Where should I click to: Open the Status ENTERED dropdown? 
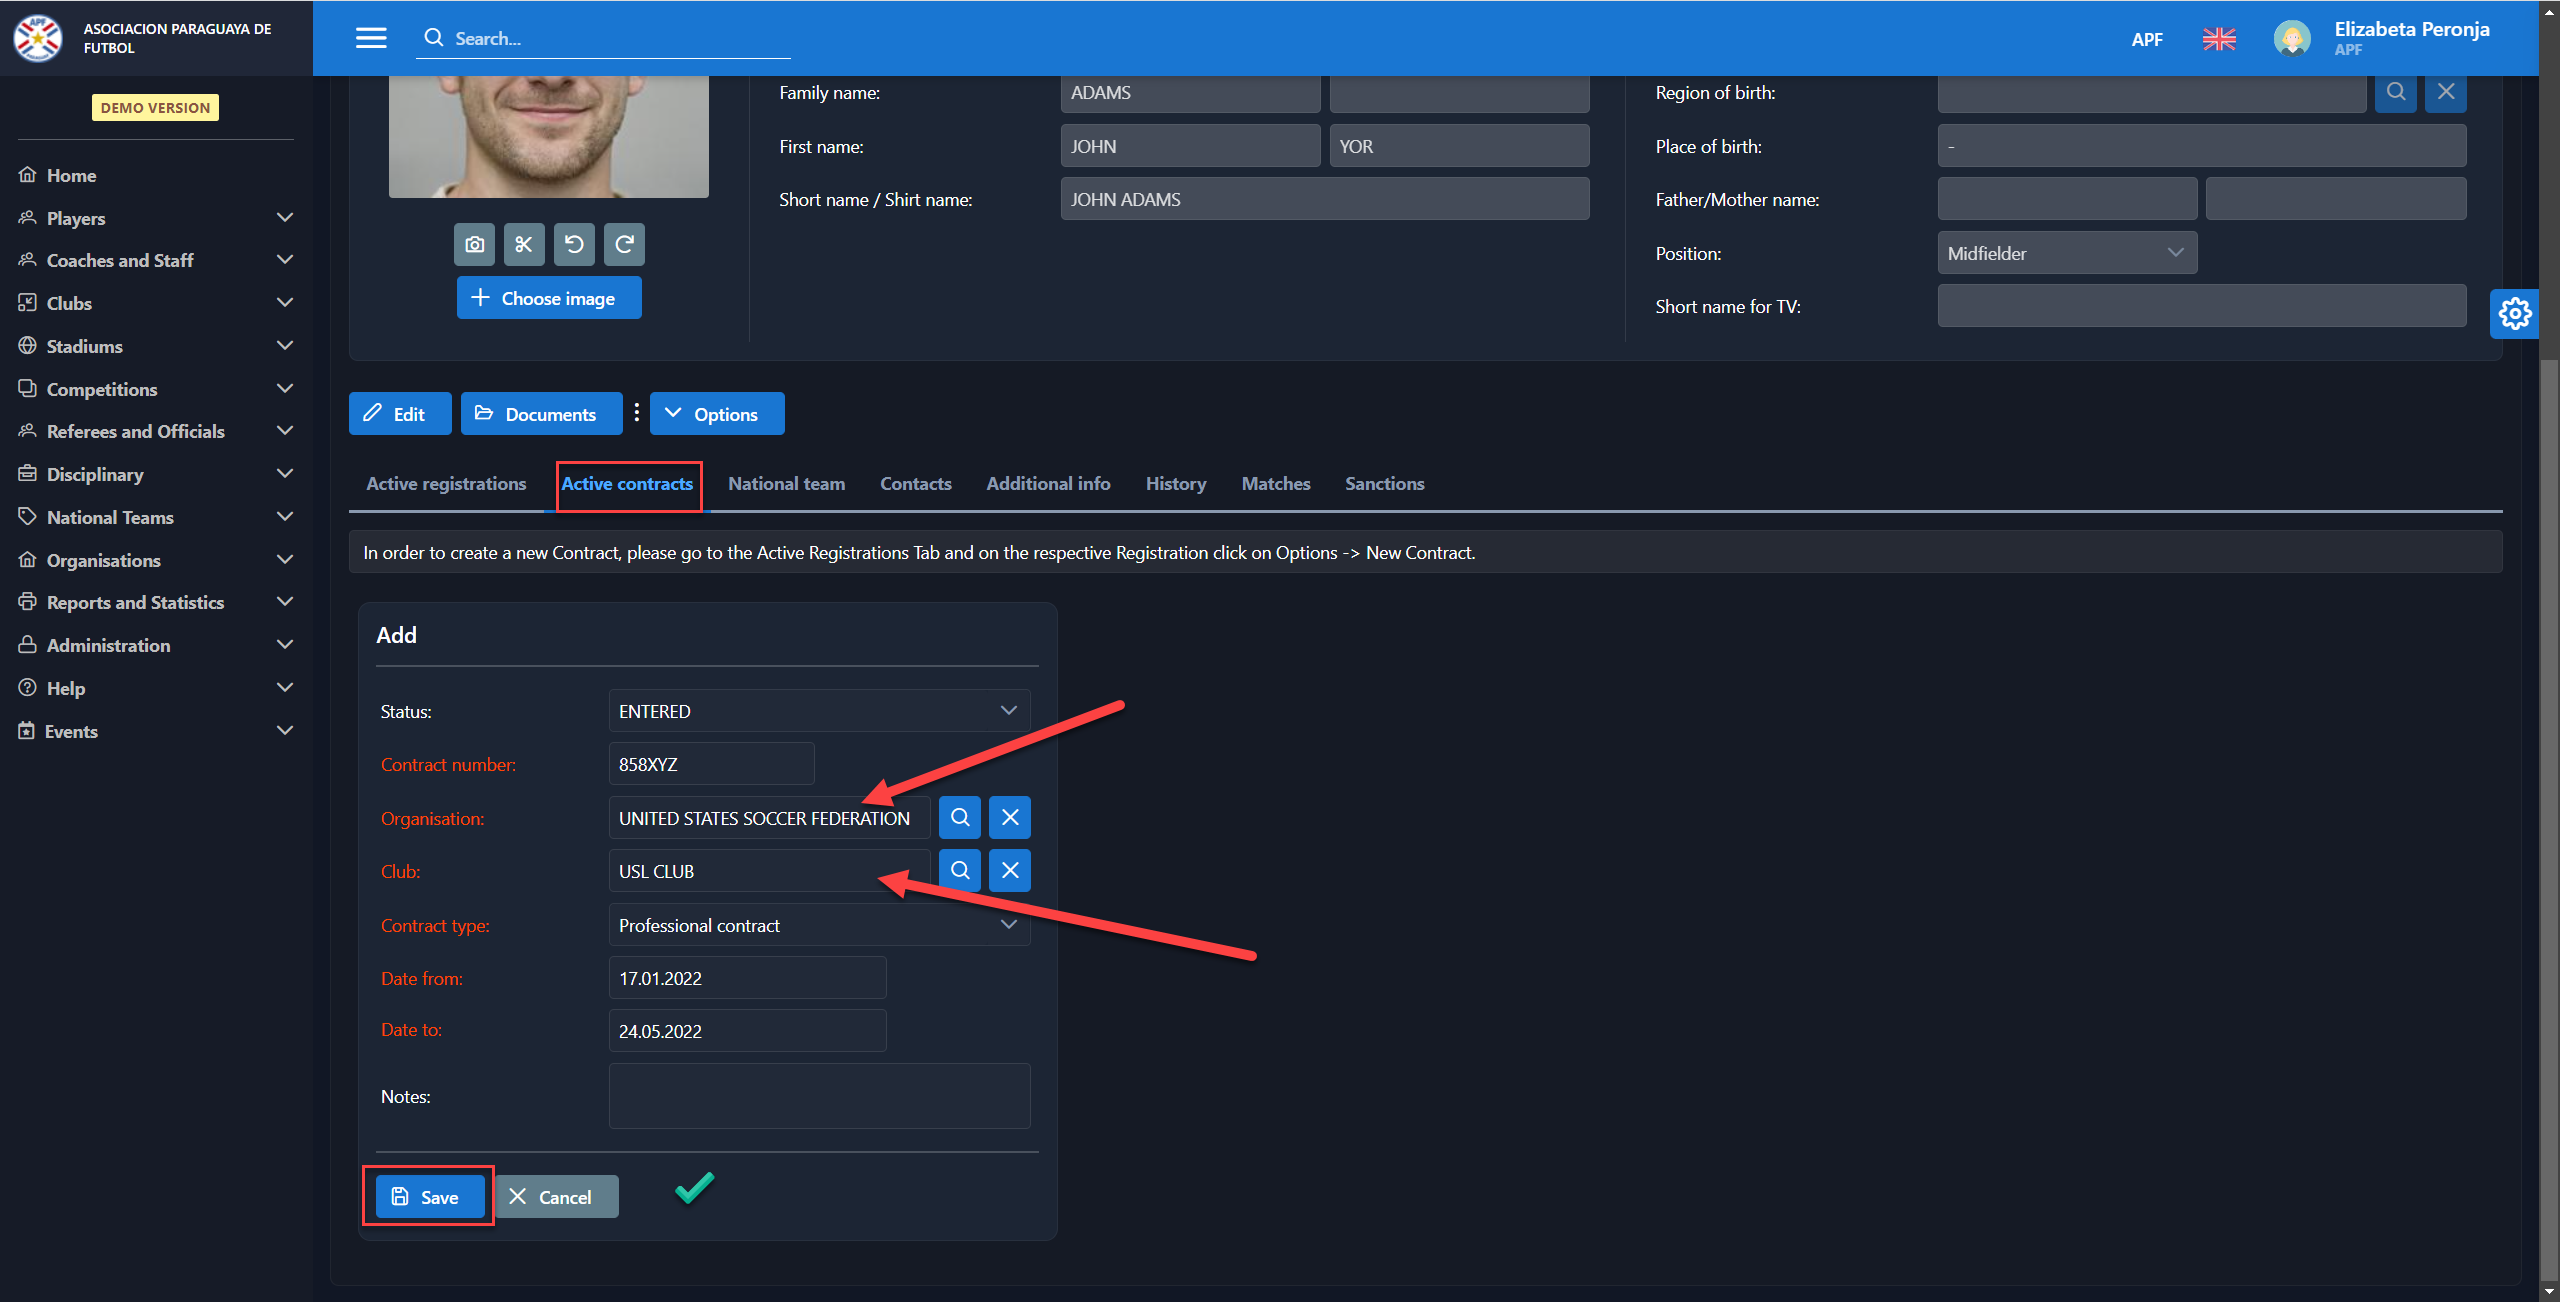818,711
